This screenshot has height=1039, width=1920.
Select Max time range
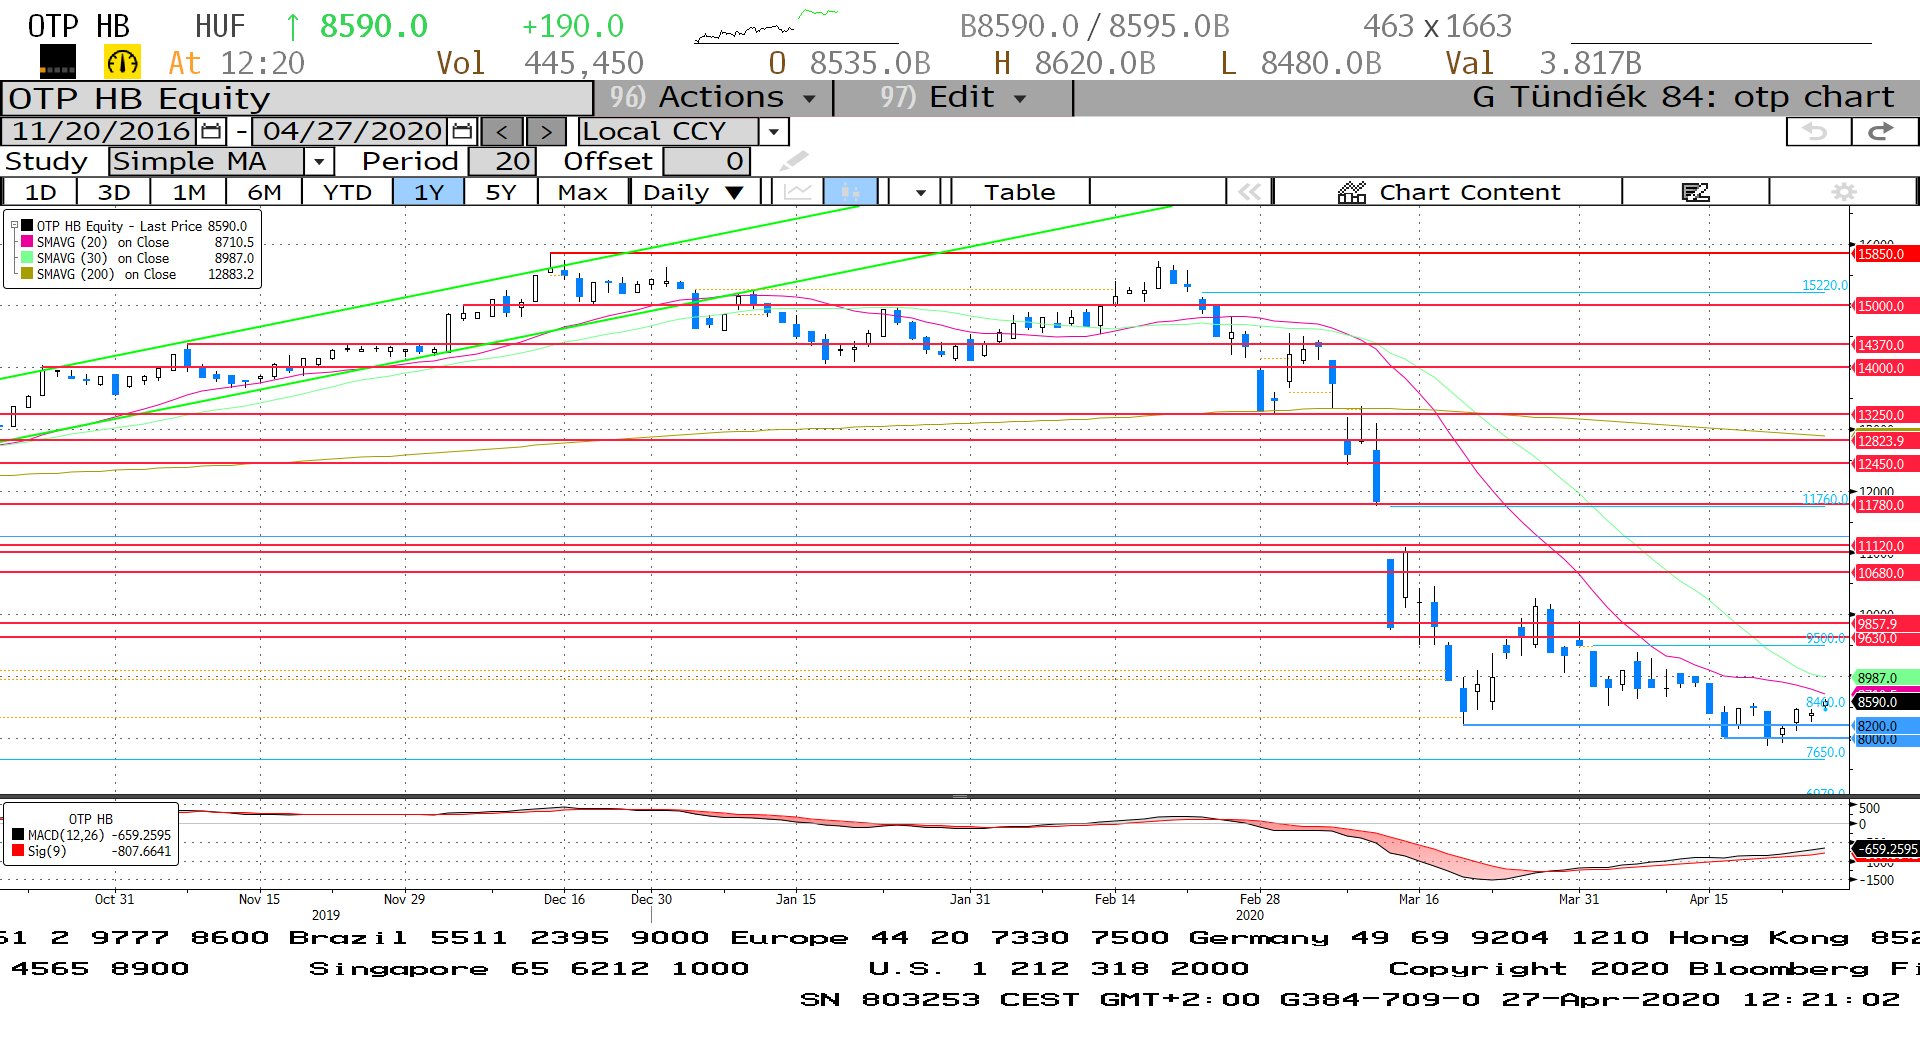point(582,191)
